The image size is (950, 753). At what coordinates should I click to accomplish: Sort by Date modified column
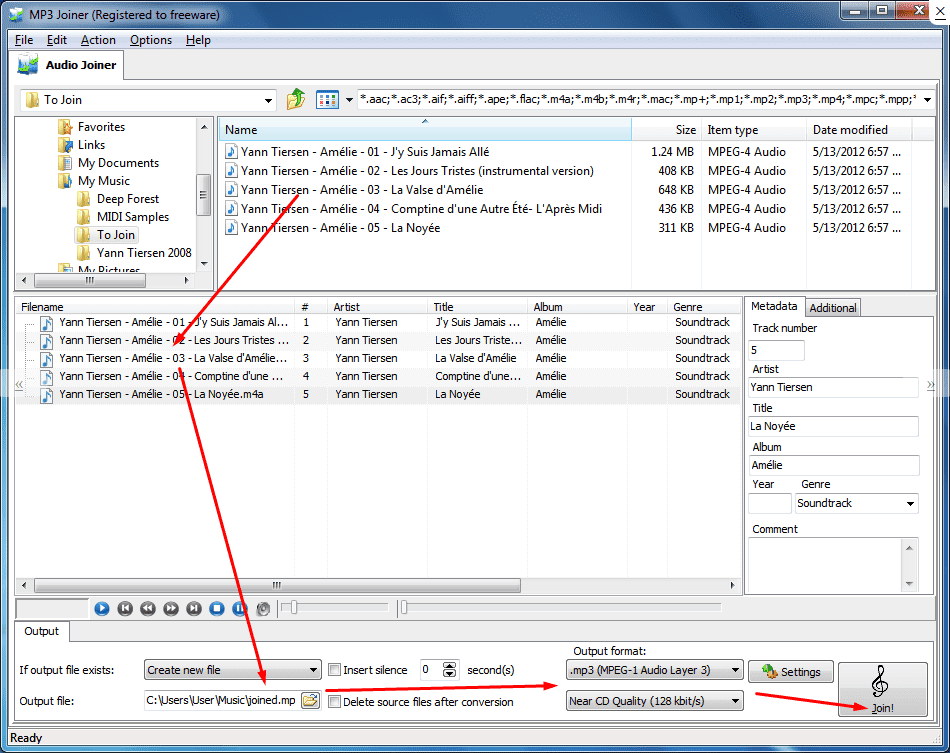click(x=858, y=130)
